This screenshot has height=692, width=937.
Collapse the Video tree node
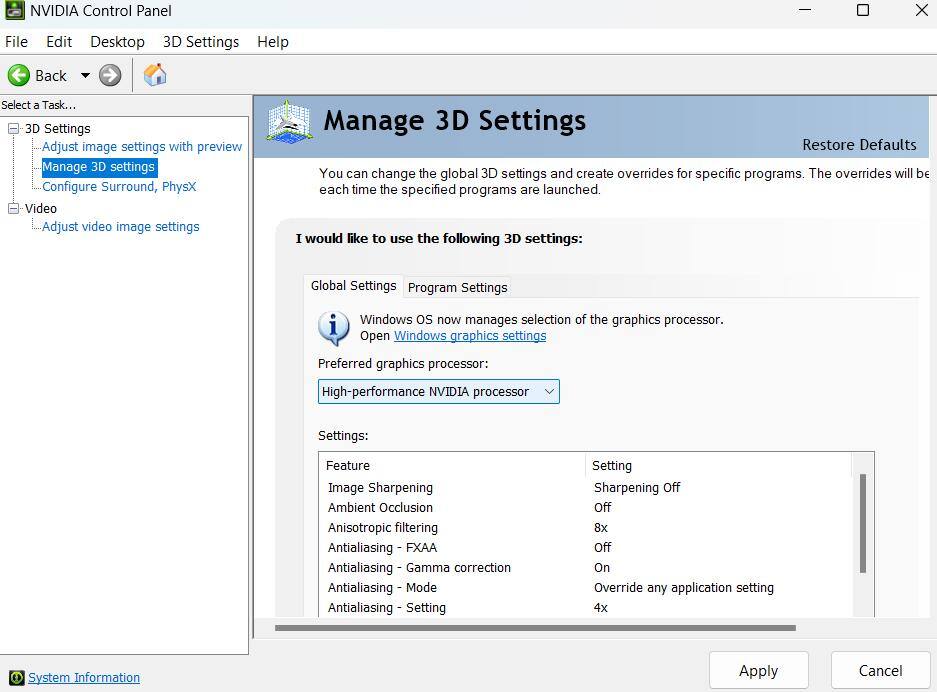(13, 208)
